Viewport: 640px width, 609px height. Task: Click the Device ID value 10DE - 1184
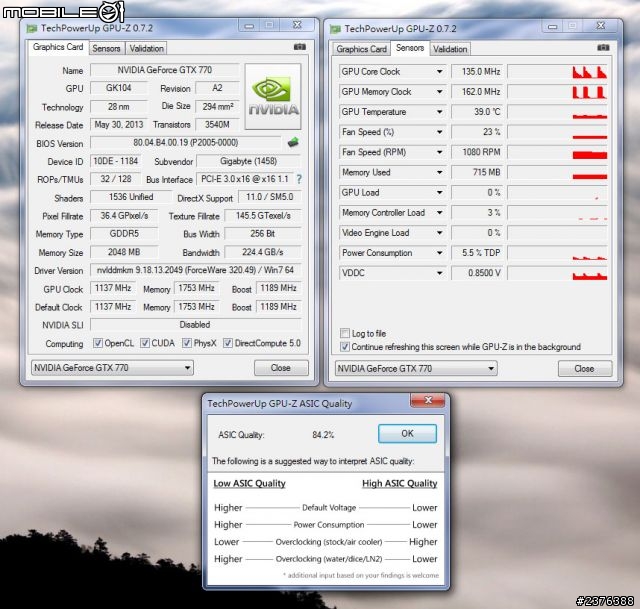click(x=115, y=161)
